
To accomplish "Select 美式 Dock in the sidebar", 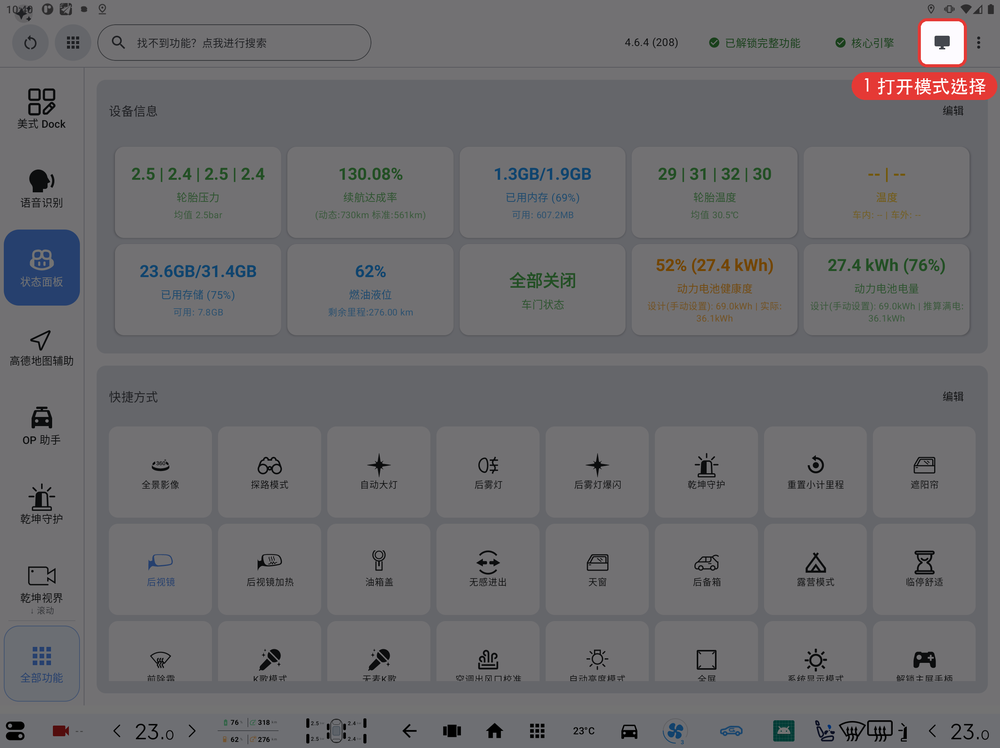I will 41,109.
